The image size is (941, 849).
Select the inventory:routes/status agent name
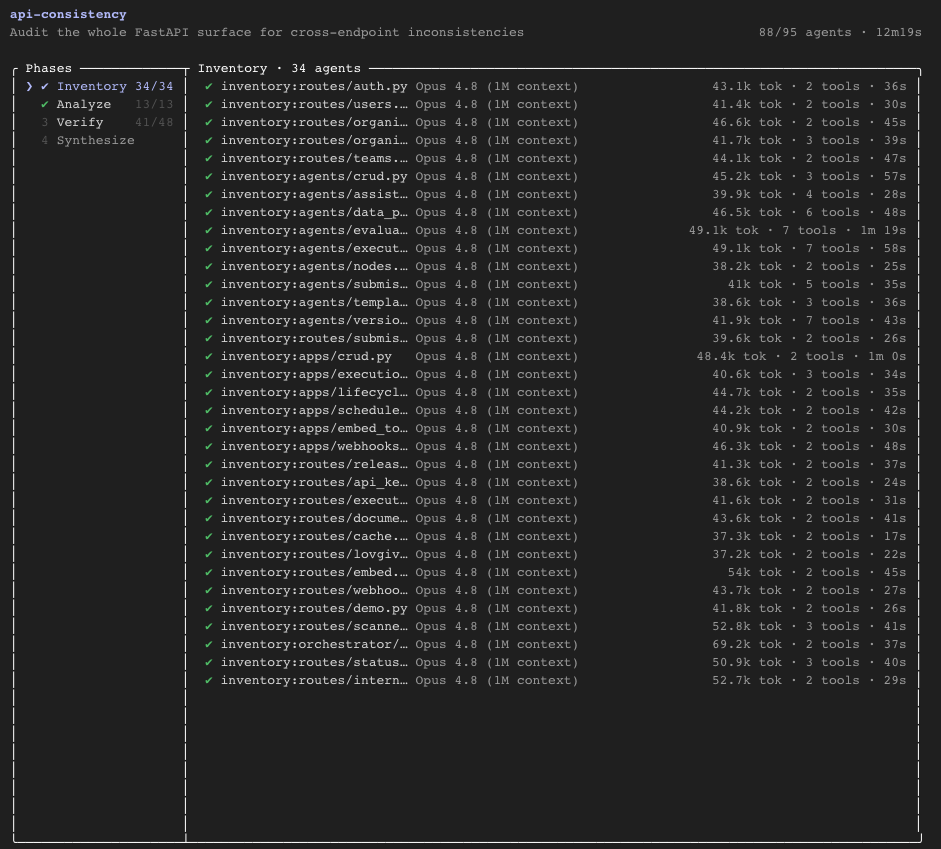[x=314, y=662]
